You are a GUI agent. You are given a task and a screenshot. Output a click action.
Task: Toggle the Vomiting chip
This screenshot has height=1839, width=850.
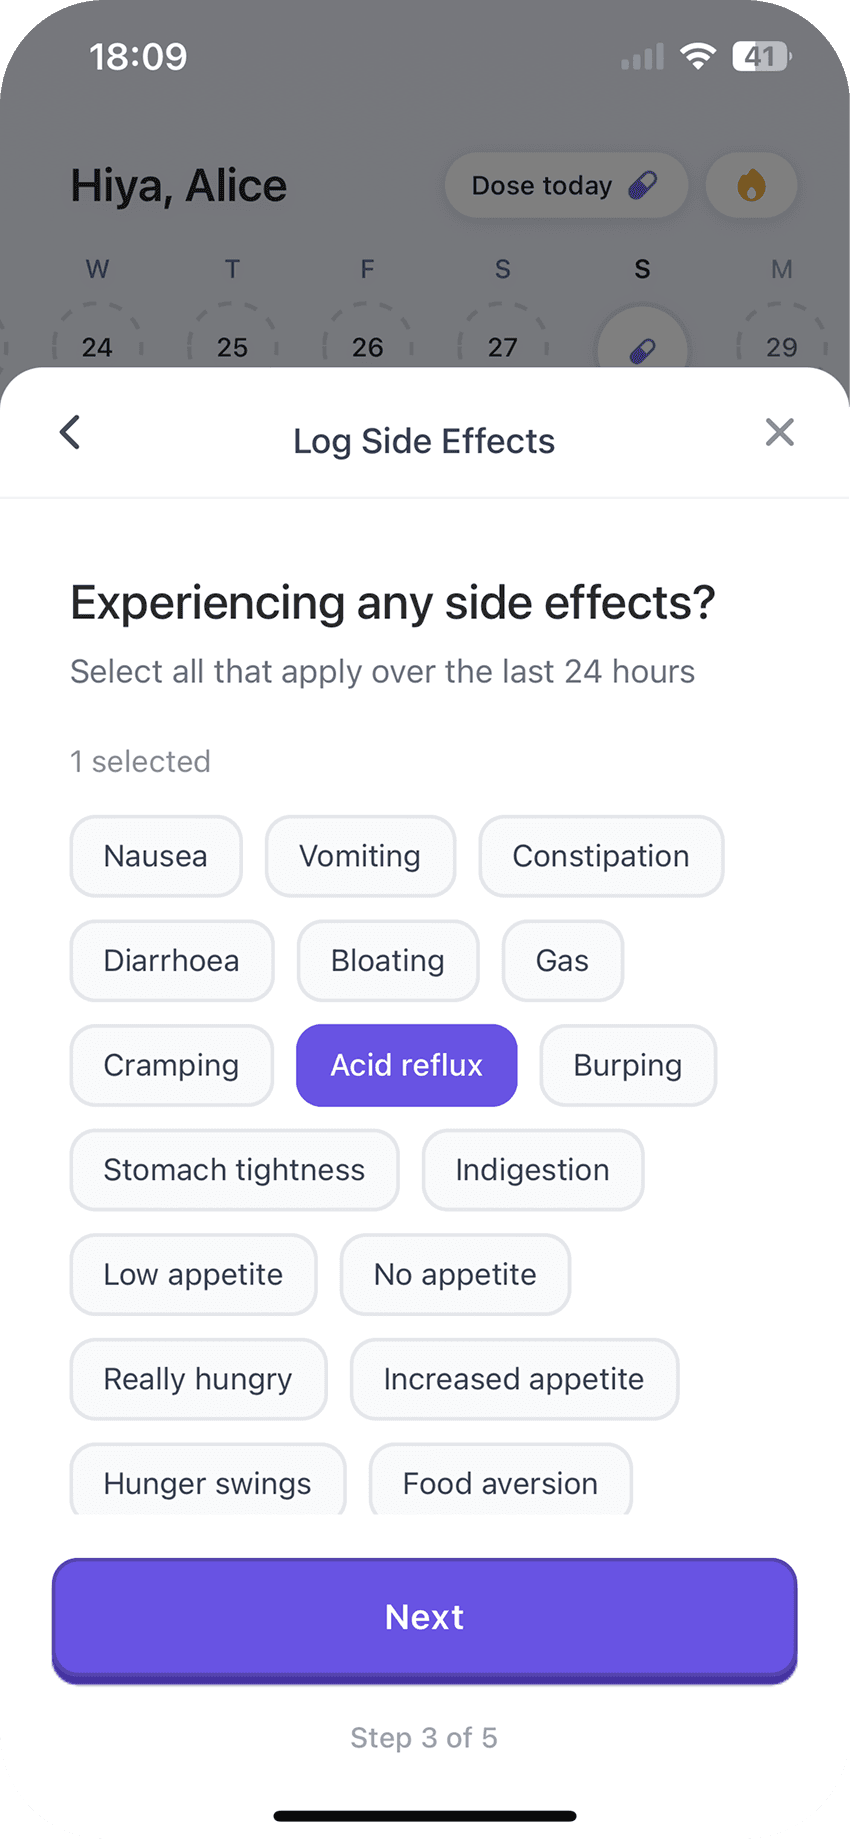coord(360,856)
